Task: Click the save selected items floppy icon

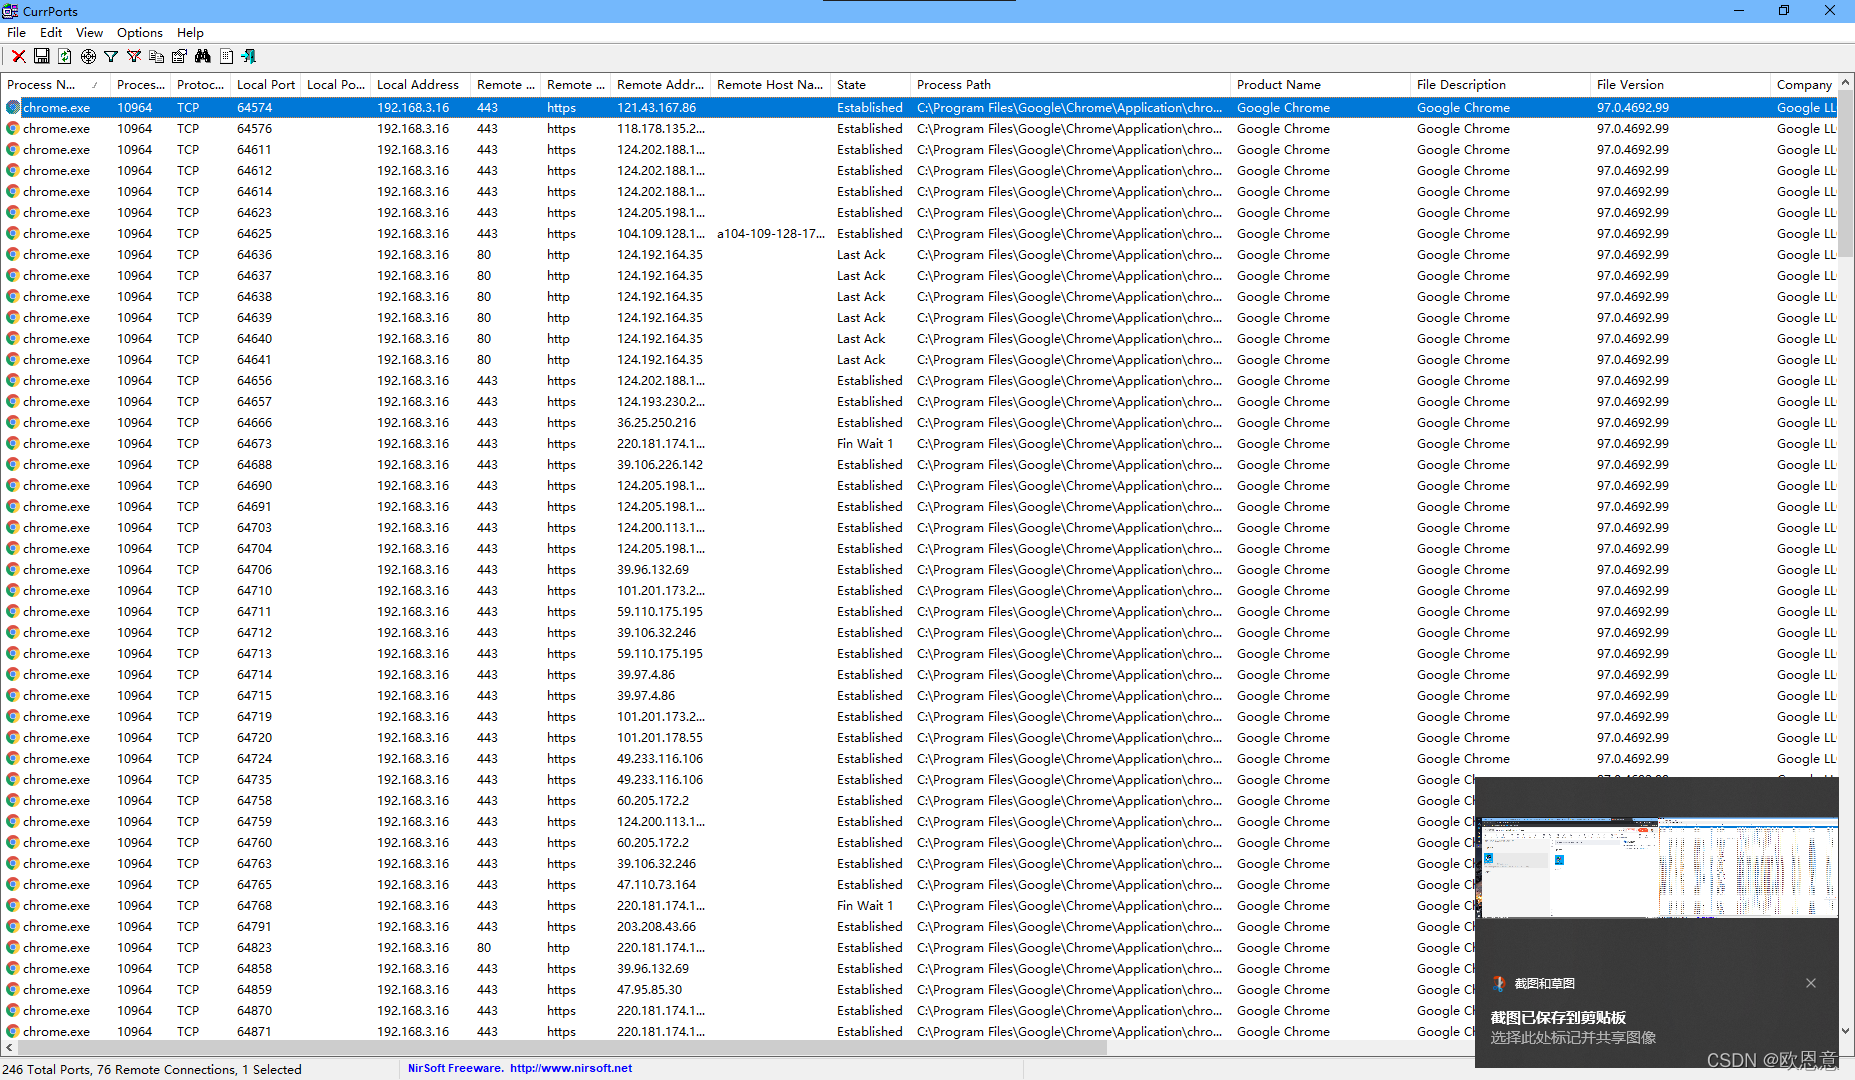Action: pos(42,56)
